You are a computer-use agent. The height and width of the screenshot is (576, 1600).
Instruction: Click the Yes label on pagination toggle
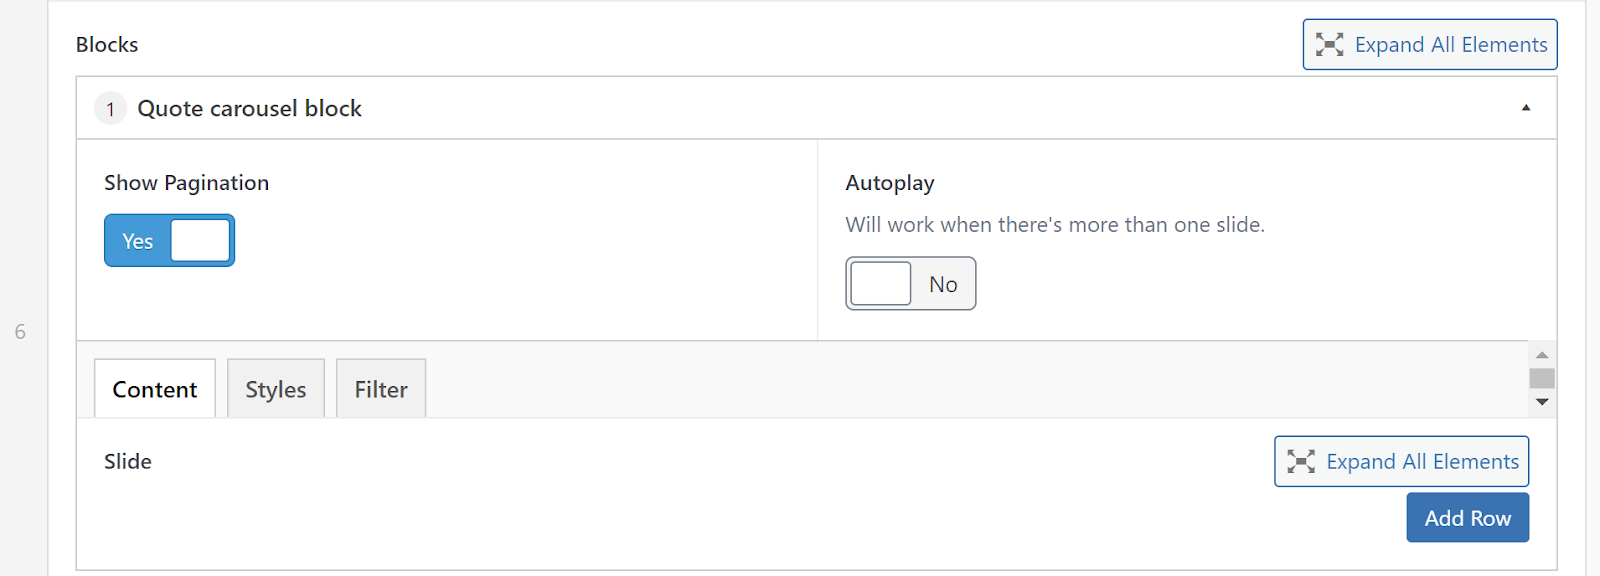(x=138, y=241)
